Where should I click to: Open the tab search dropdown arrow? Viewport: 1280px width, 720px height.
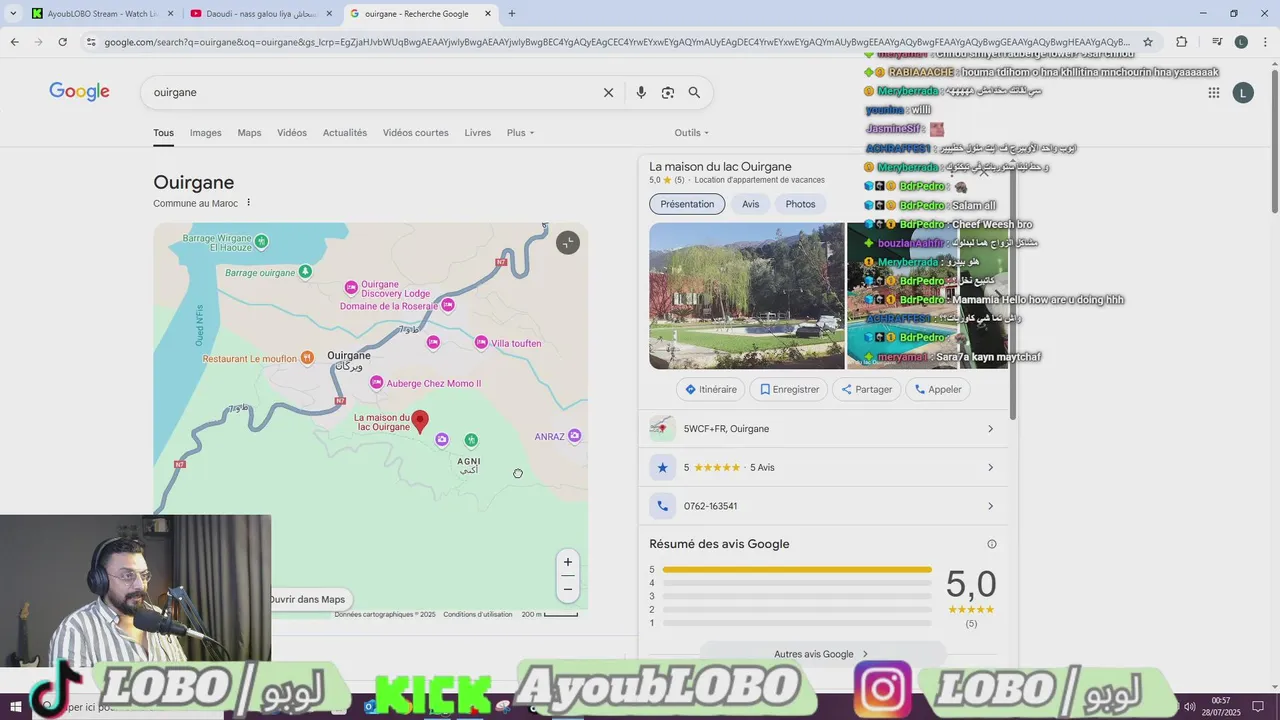coord(13,14)
